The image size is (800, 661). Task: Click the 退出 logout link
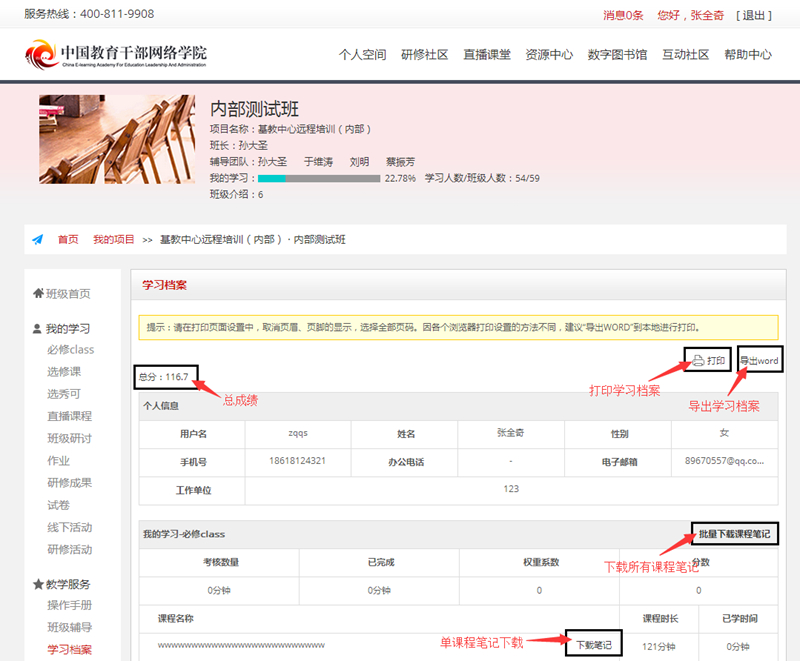[x=753, y=15]
